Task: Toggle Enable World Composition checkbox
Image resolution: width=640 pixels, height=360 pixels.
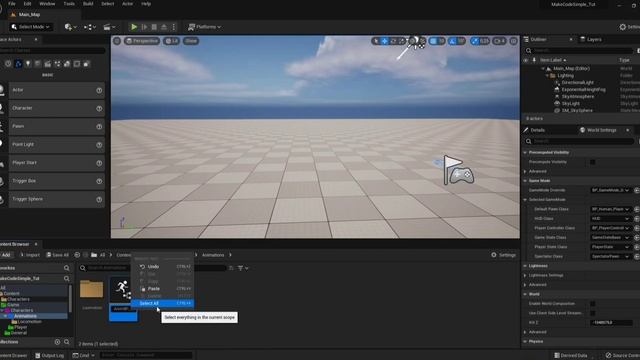Action: 593,304
